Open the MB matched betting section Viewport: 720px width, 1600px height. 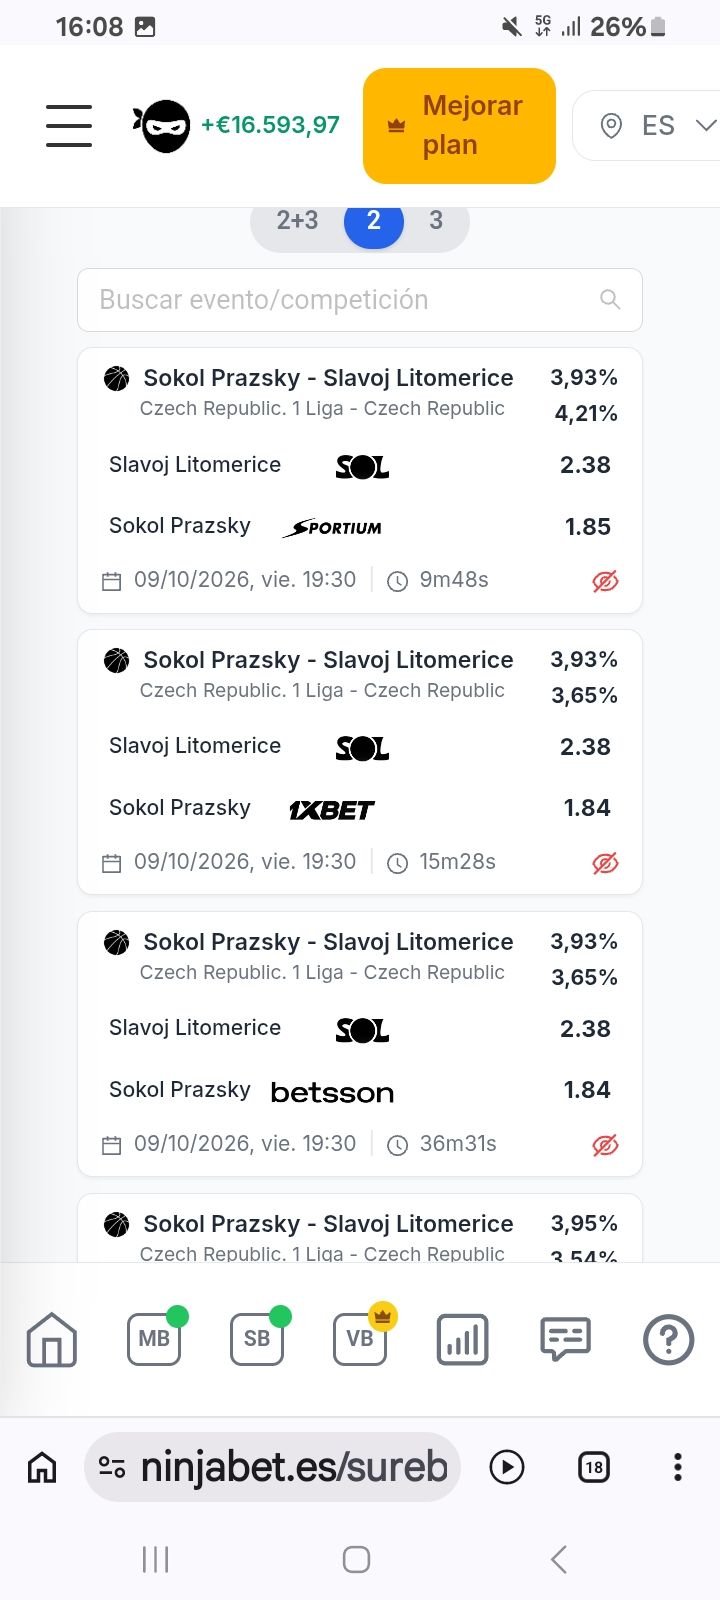pyautogui.click(x=155, y=1338)
